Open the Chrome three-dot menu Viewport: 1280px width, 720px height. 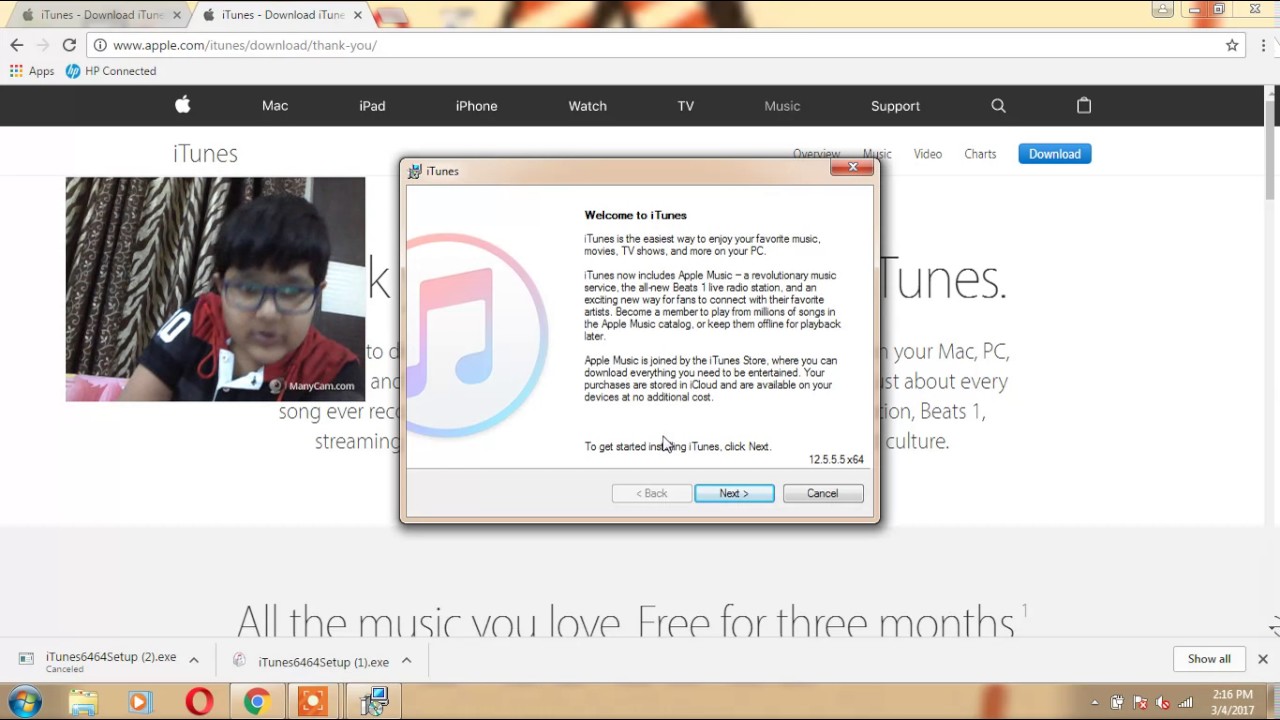1264,45
